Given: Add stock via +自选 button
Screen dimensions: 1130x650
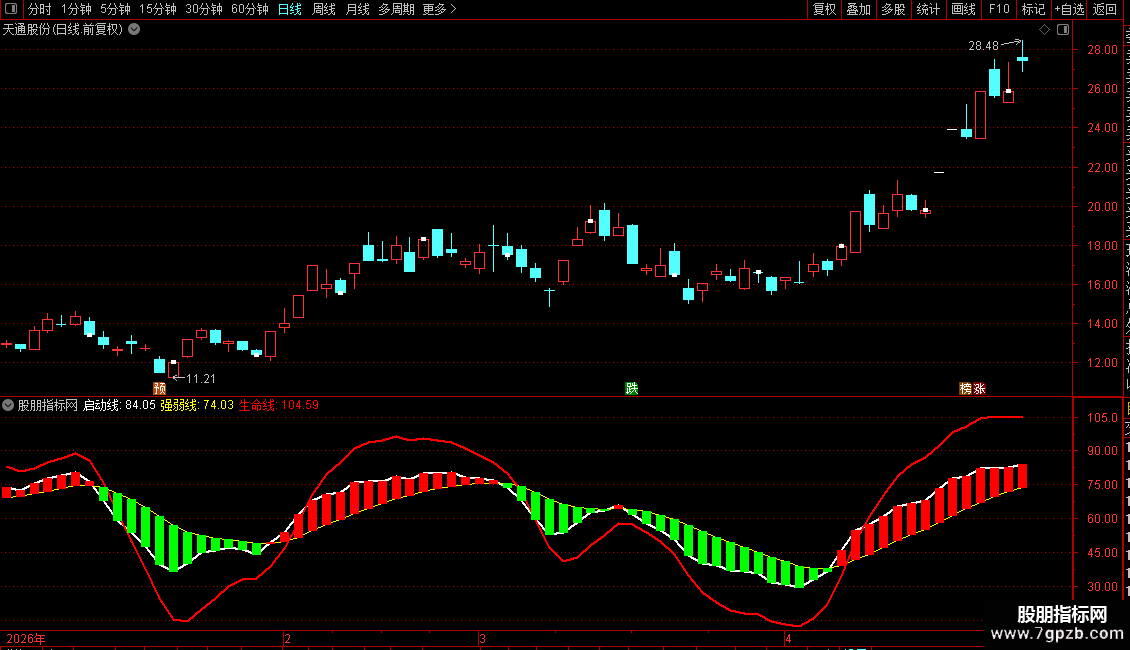Looking at the screenshot, I should (1069, 9).
